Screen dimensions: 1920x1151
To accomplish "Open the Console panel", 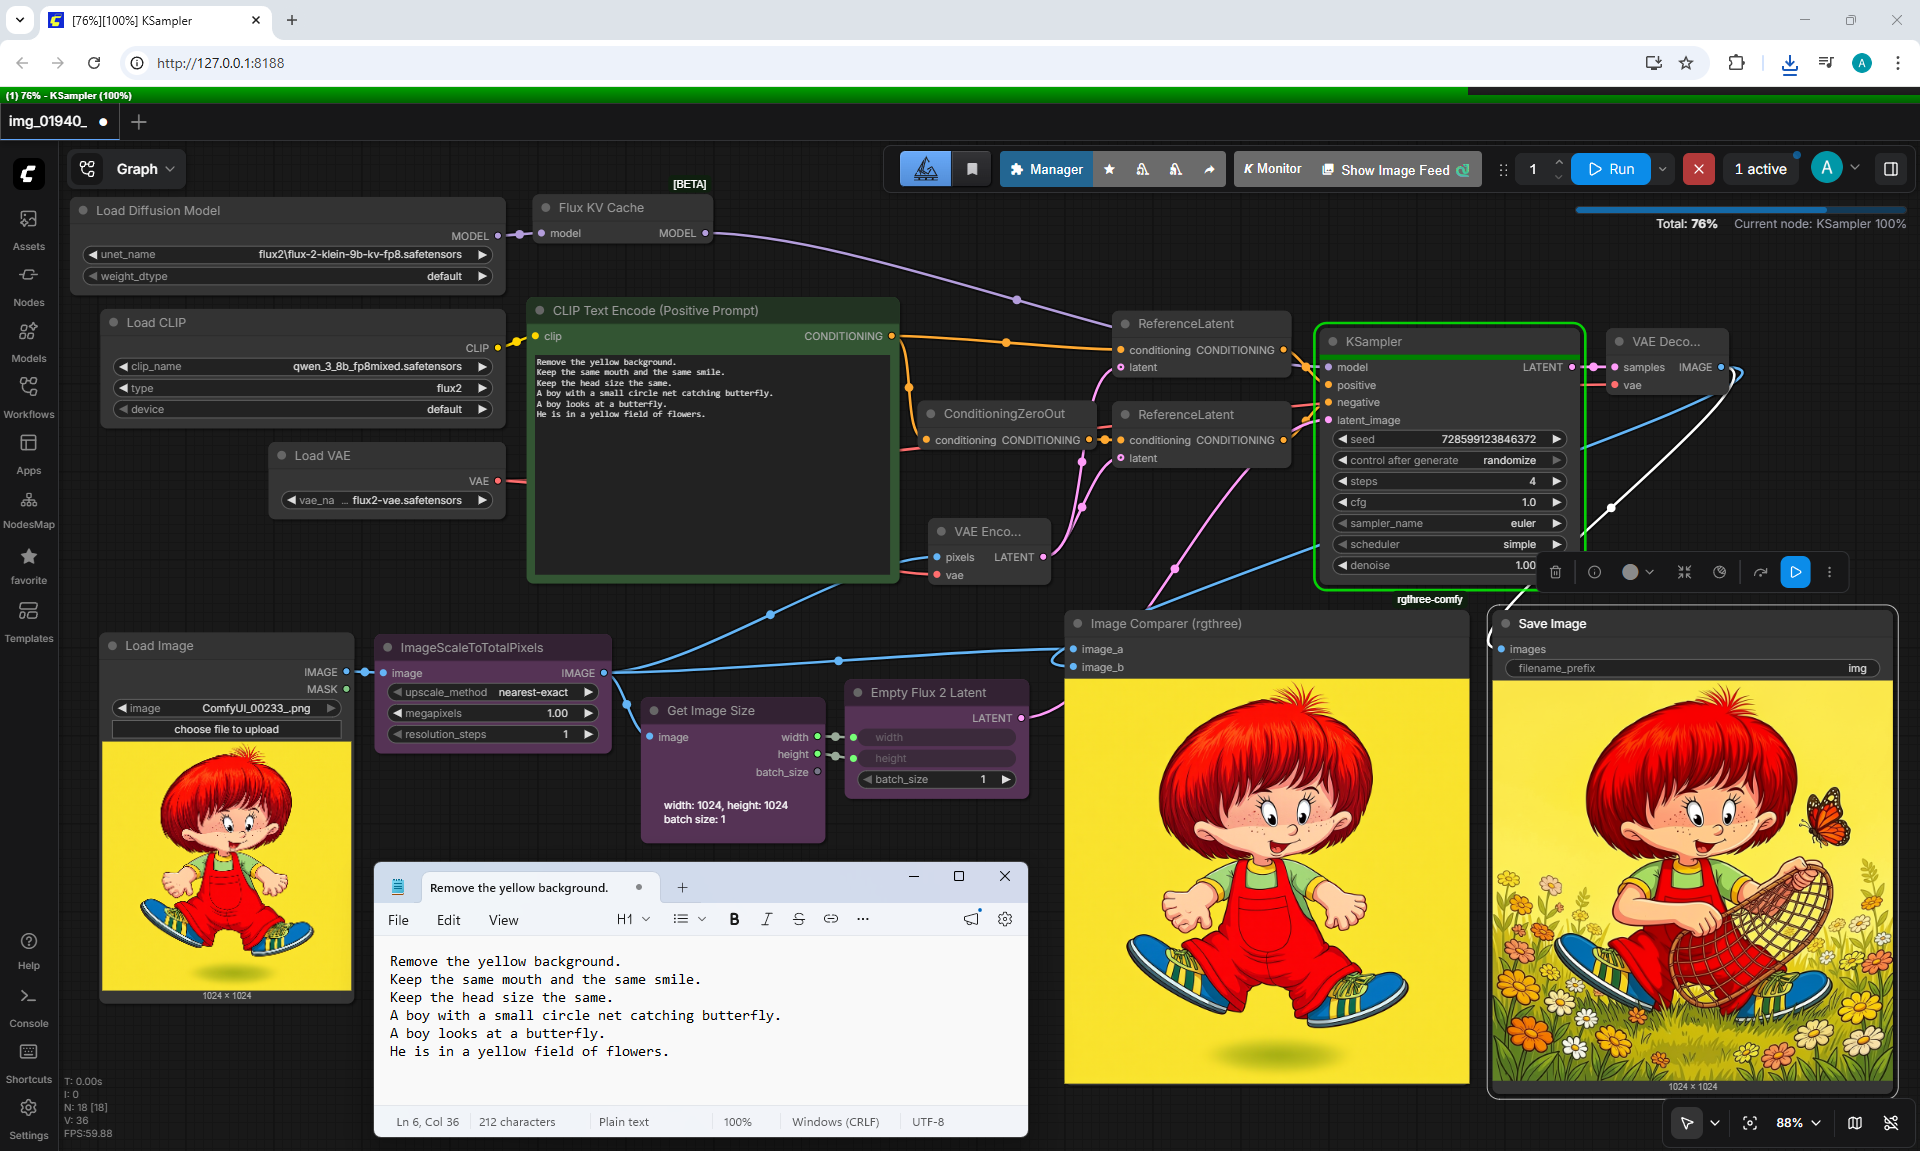I will point(28,1007).
